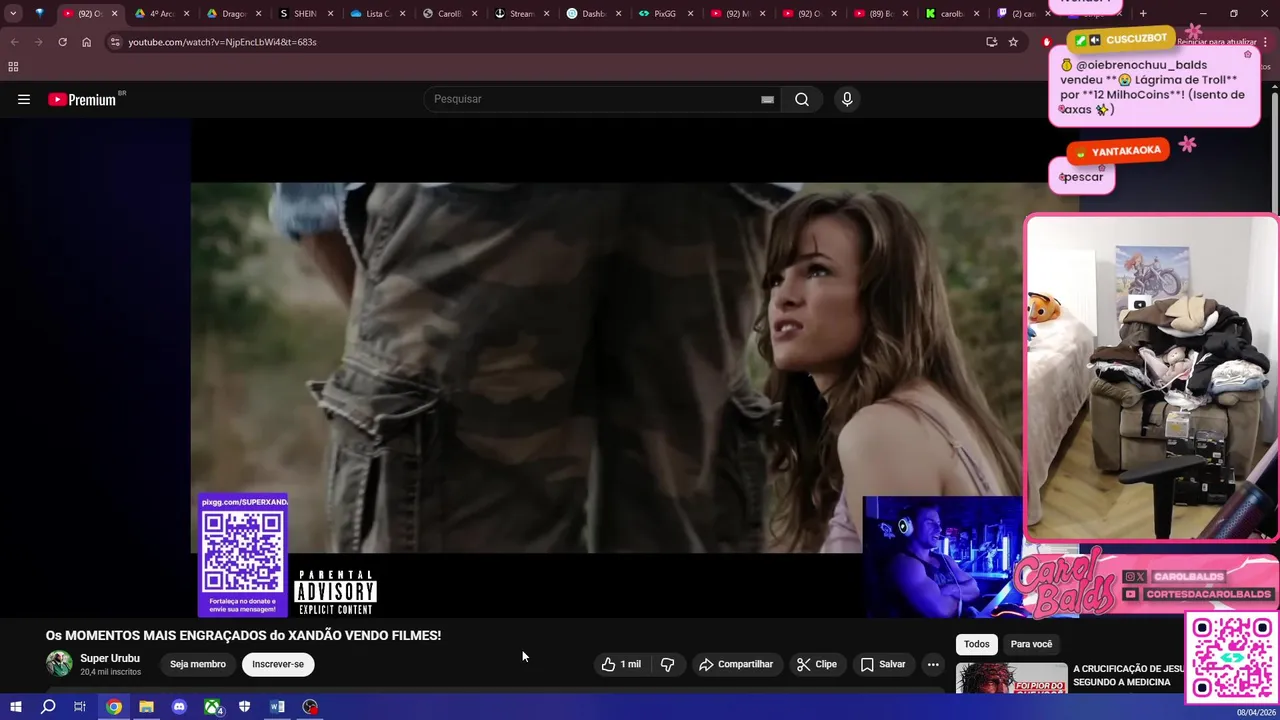1280x720 pixels.
Task: Click the browser home icon
Action: point(86,42)
